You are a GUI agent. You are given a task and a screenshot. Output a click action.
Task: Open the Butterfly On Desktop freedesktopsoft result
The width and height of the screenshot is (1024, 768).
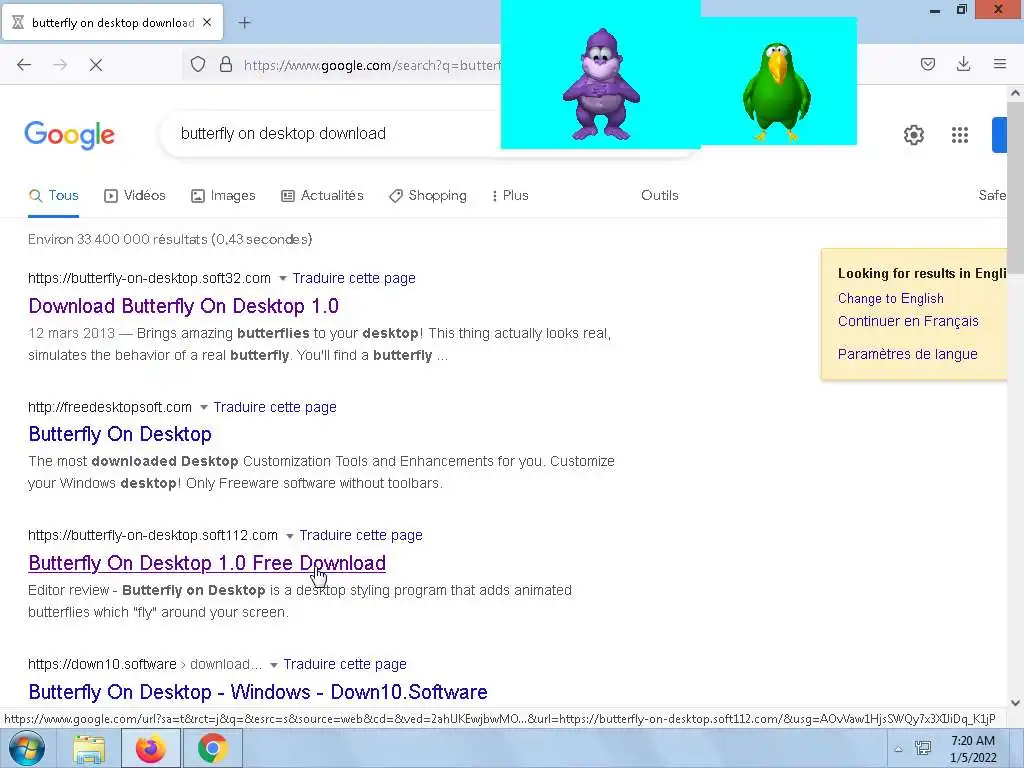point(120,434)
